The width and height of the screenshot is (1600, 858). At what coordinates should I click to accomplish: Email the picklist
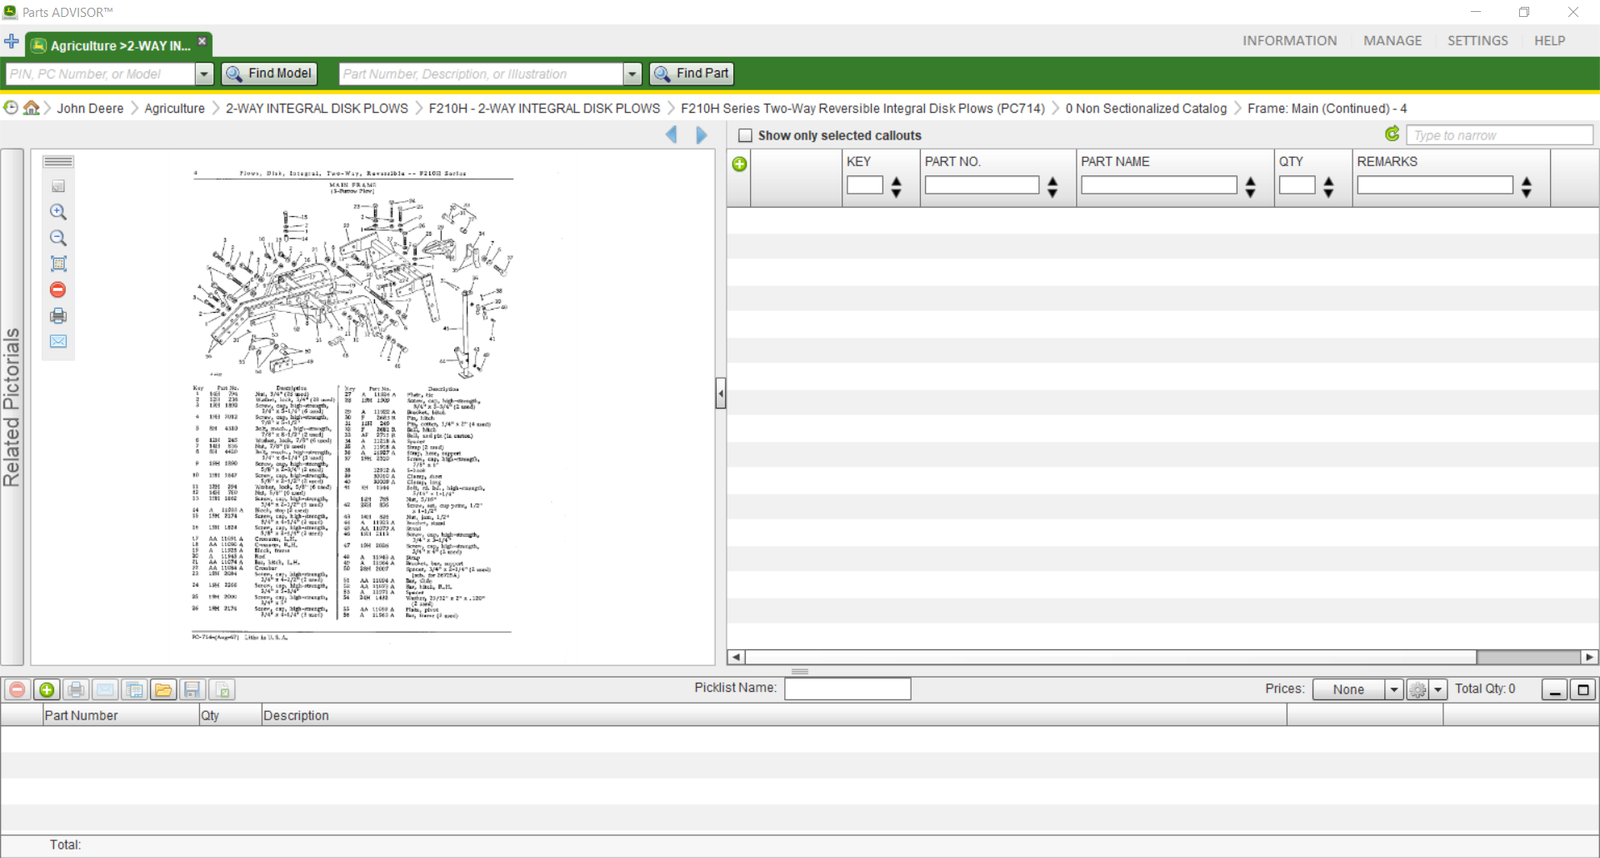(x=105, y=690)
